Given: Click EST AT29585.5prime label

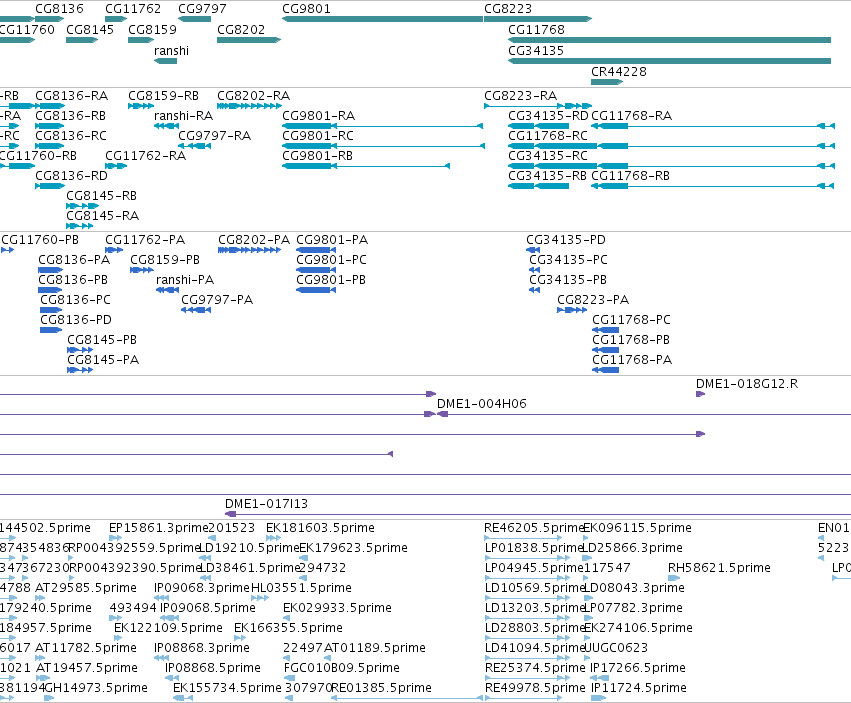Looking at the screenshot, I should 86,588.
